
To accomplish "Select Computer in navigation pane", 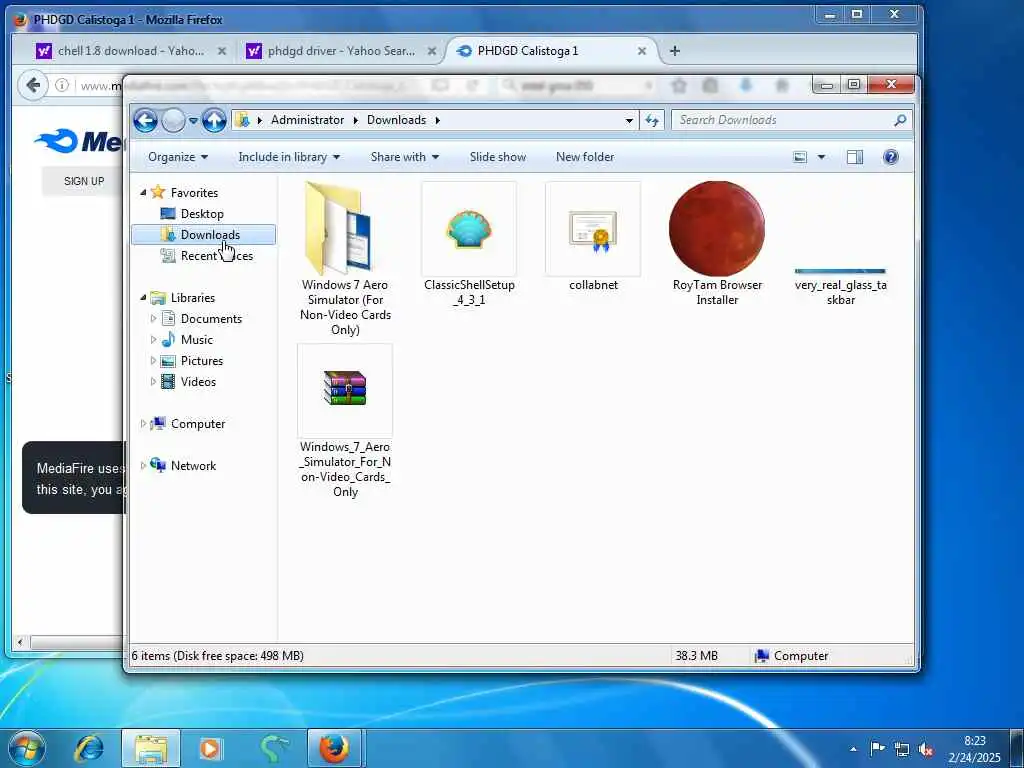I will 197,424.
